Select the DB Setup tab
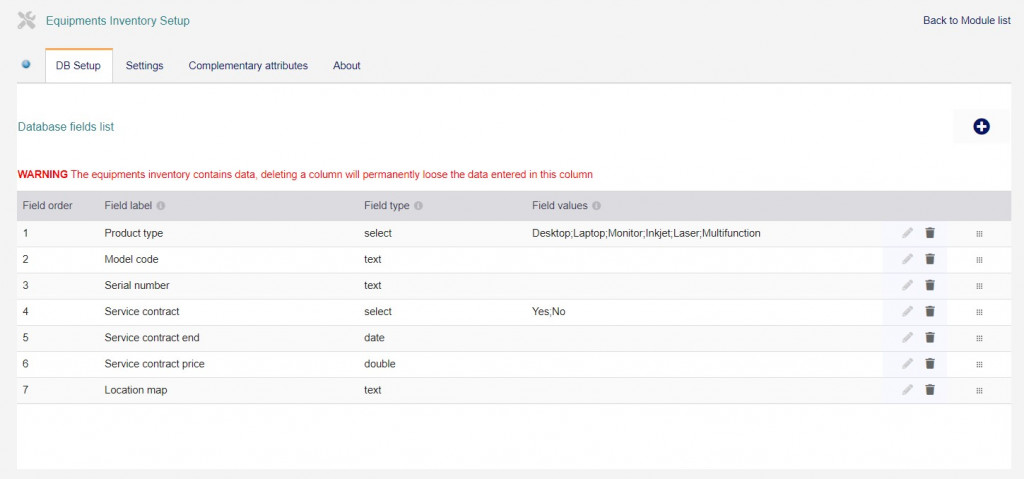1024x479 pixels. [78, 66]
